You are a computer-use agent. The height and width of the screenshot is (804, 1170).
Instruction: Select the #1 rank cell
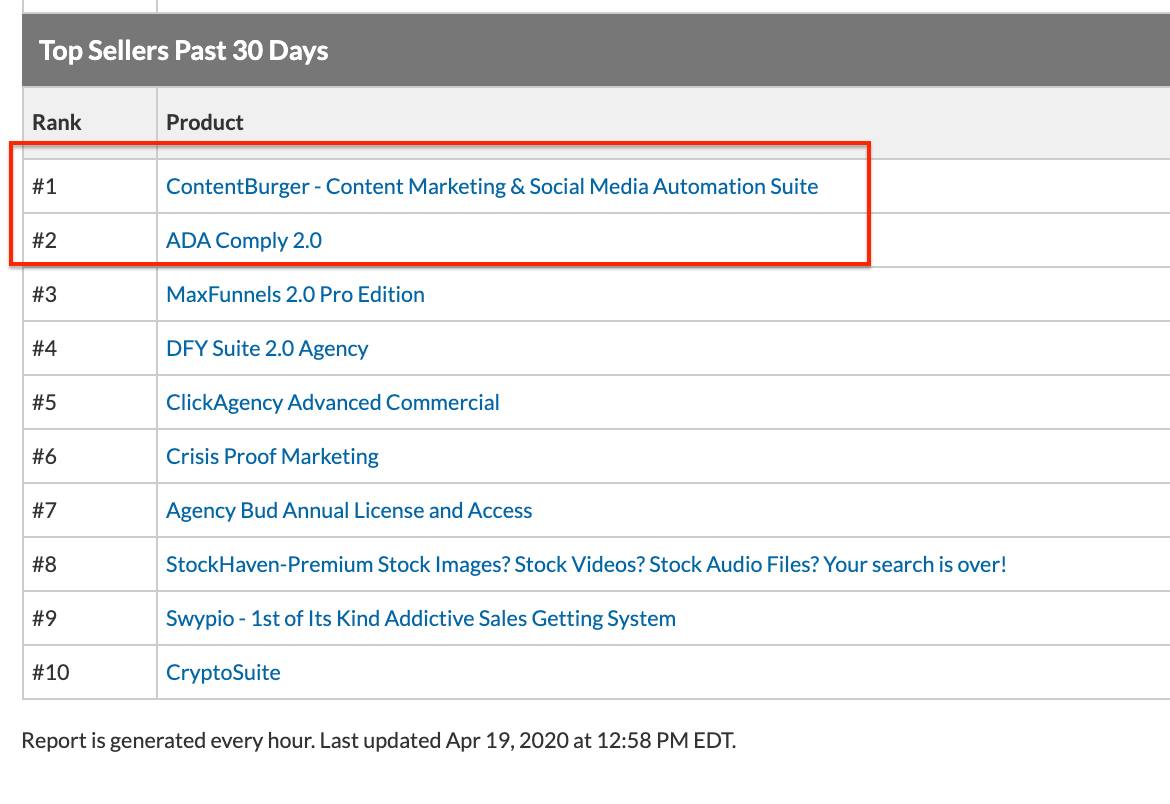(45, 186)
